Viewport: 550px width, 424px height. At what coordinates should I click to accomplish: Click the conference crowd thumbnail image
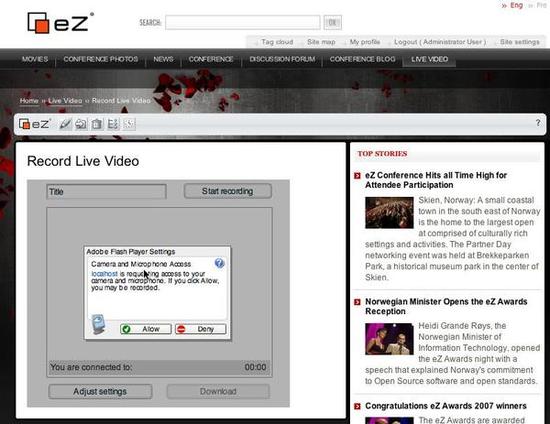(x=389, y=213)
